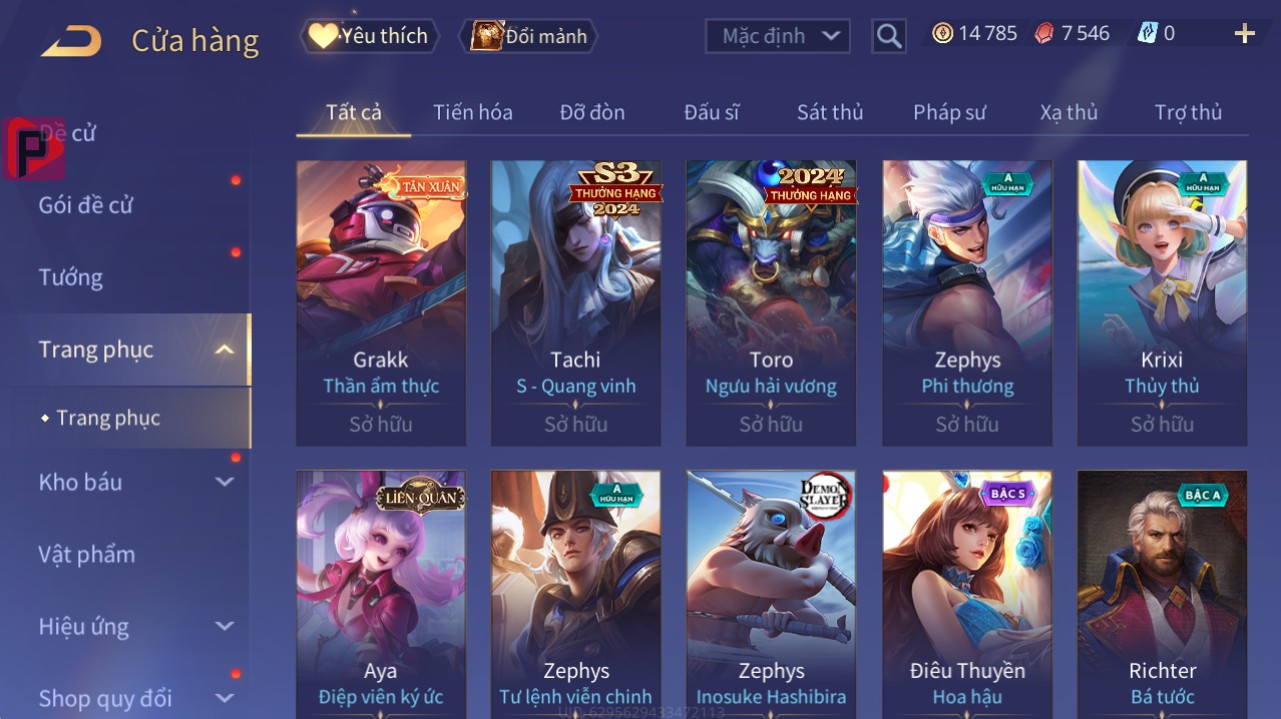Click the blue voucher currency icon
The height and width of the screenshot is (719, 1281).
click(1147, 33)
